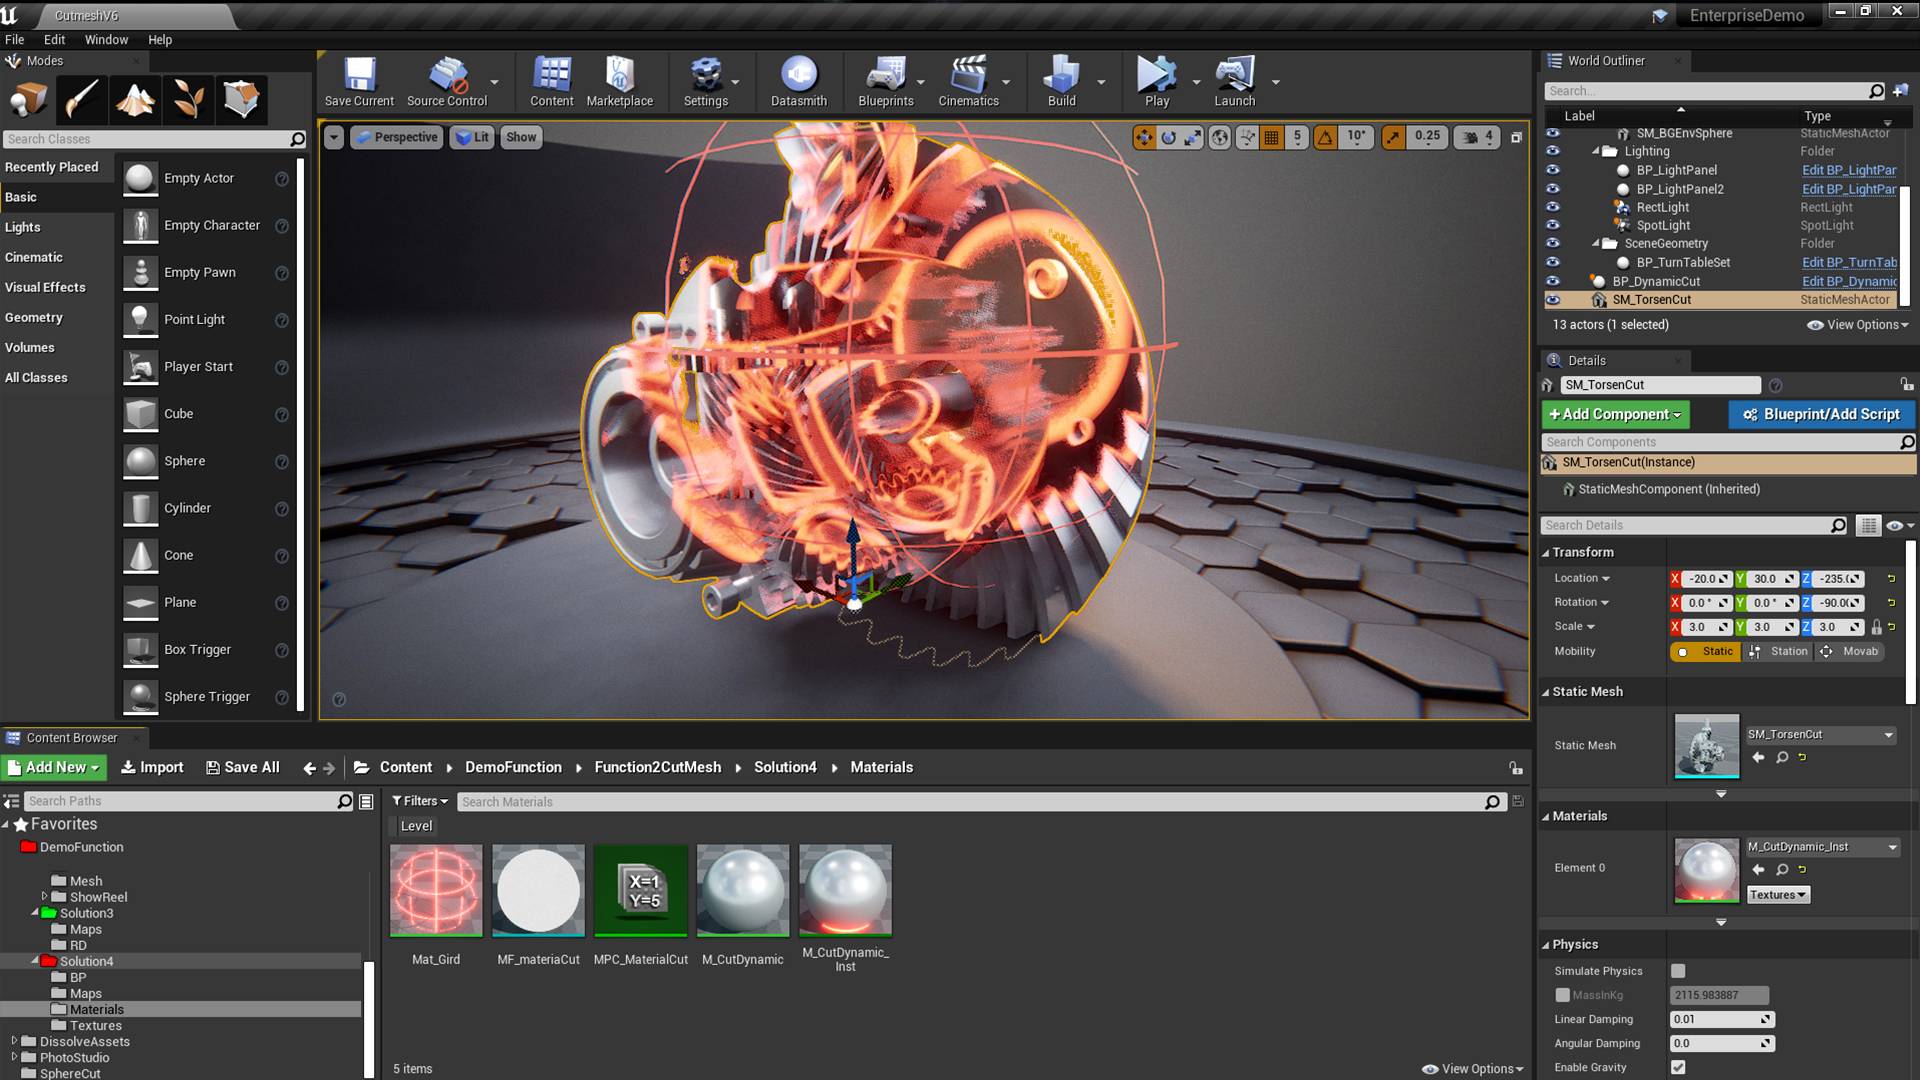This screenshot has width=1920, height=1080.
Task: Open Source Control toolbar icon
Action: pyautogui.click(x=447, y=81)
